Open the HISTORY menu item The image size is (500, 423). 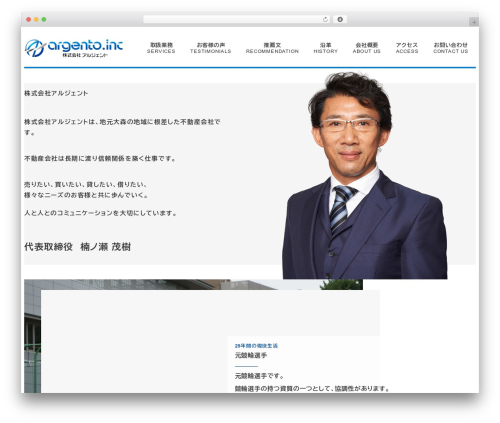(x=326, y=48)
